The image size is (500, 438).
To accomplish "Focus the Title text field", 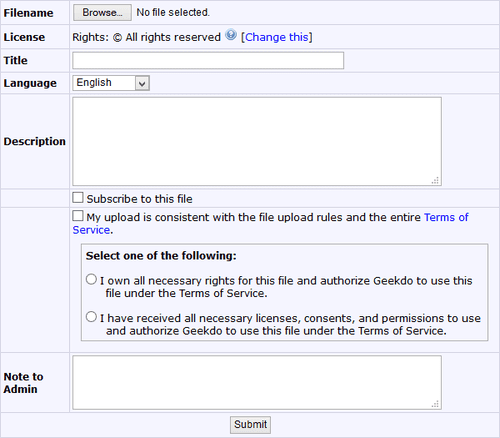I will click(208, 60).
